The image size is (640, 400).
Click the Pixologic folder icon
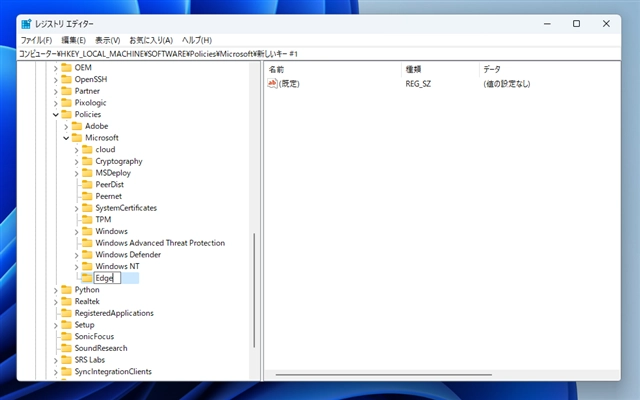[x=67, y=102]
